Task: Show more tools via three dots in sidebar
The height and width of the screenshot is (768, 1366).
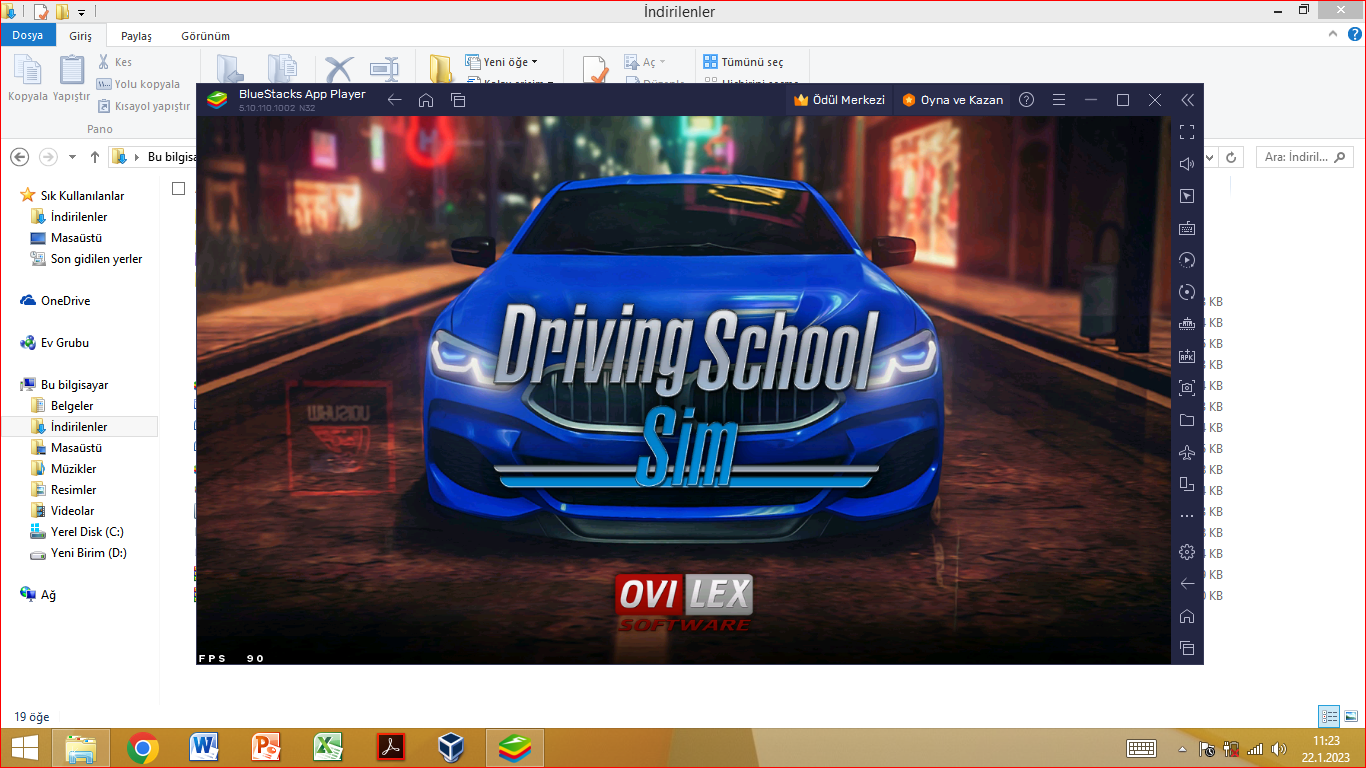Action: click(1187, 516)
